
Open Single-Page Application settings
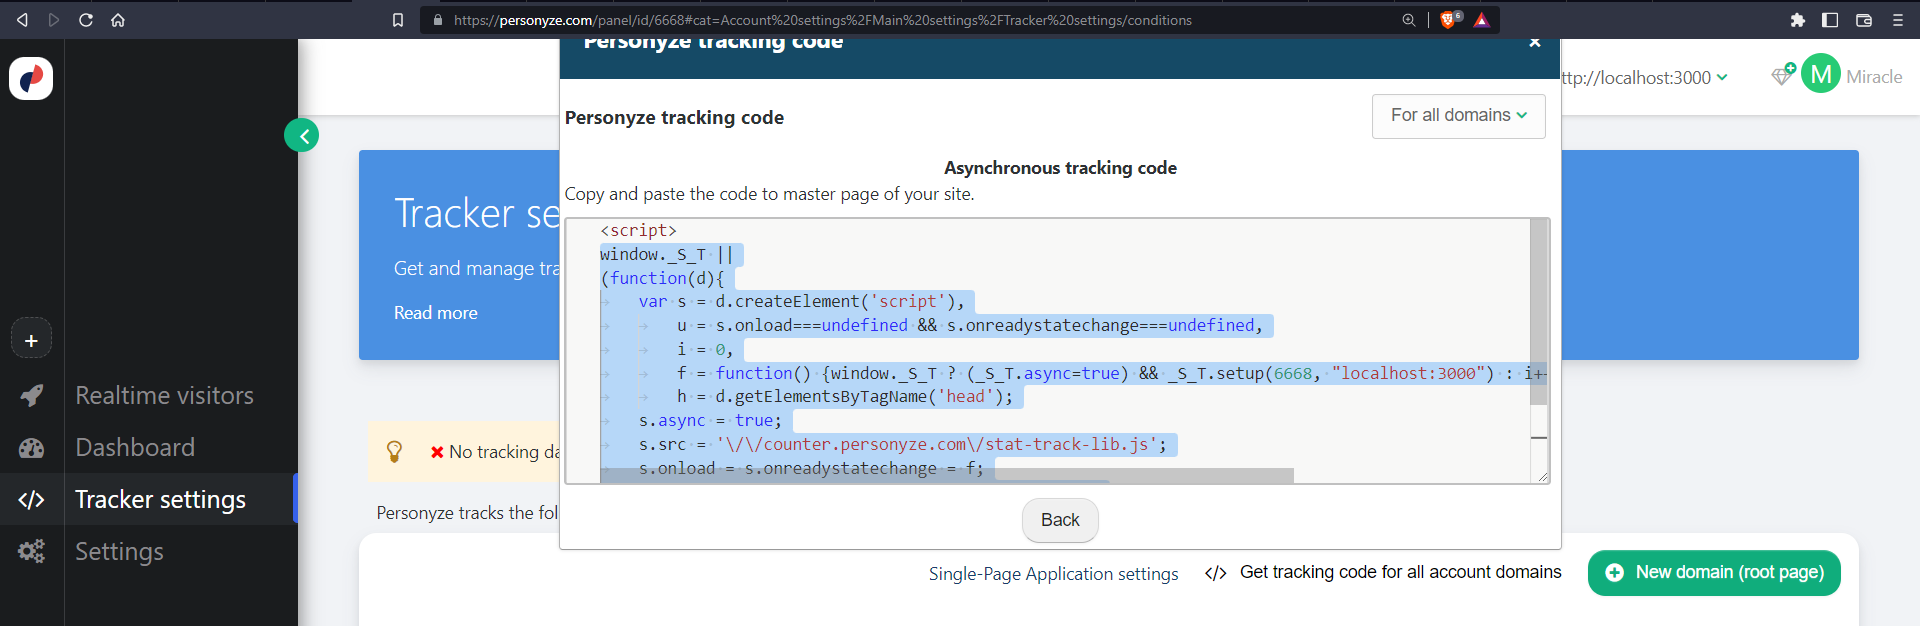coord(1053,574)
